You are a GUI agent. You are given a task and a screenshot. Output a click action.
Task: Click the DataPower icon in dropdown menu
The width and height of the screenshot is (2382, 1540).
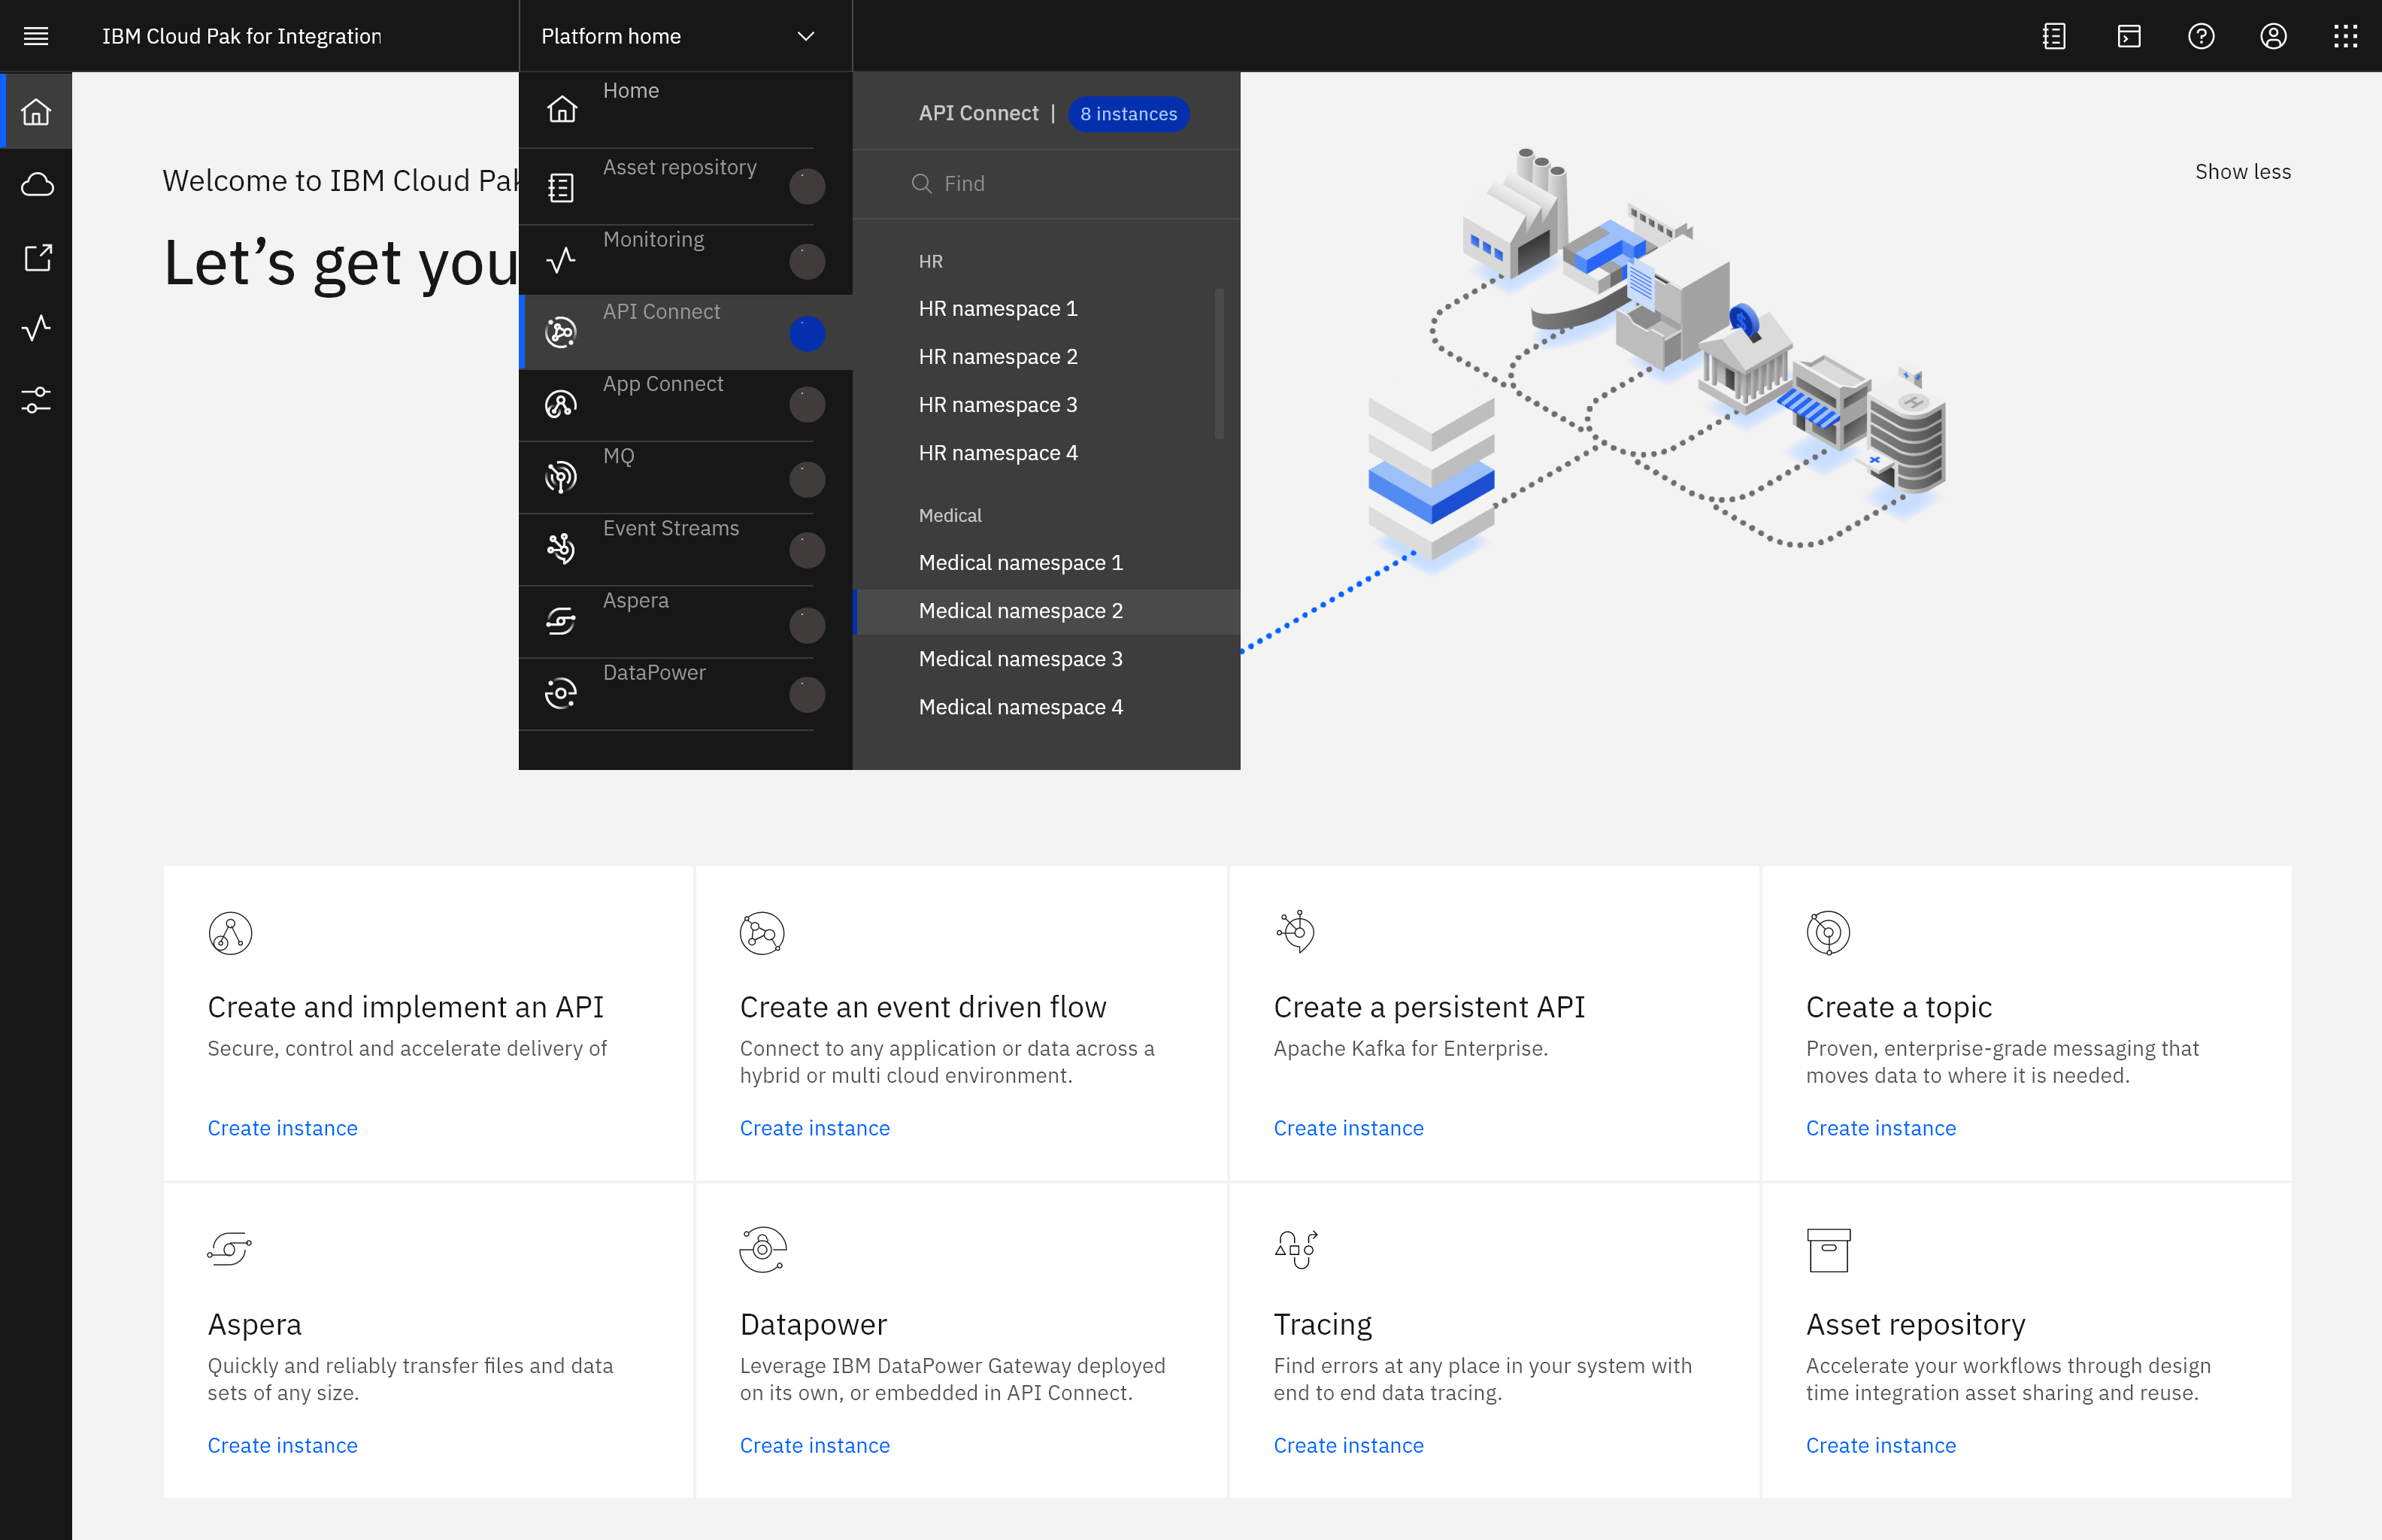tap(561, 693)
